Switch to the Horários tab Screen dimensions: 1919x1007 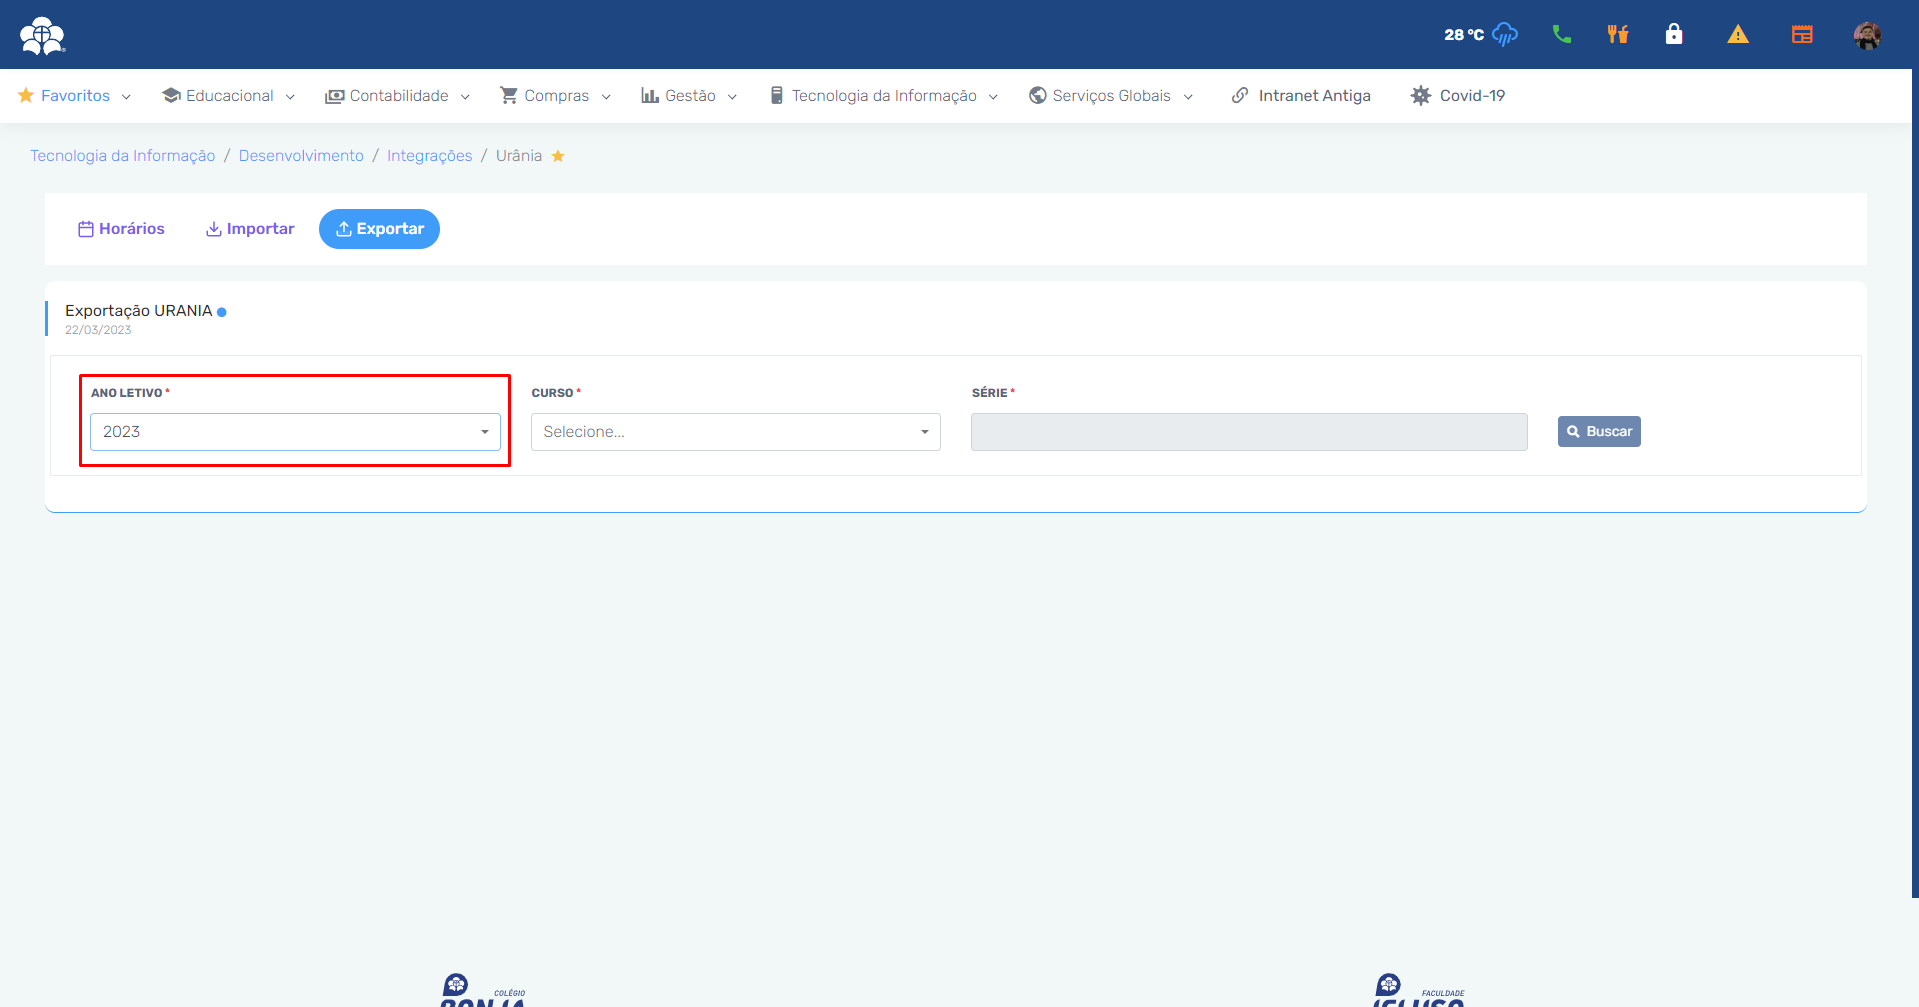coord(121,229)
